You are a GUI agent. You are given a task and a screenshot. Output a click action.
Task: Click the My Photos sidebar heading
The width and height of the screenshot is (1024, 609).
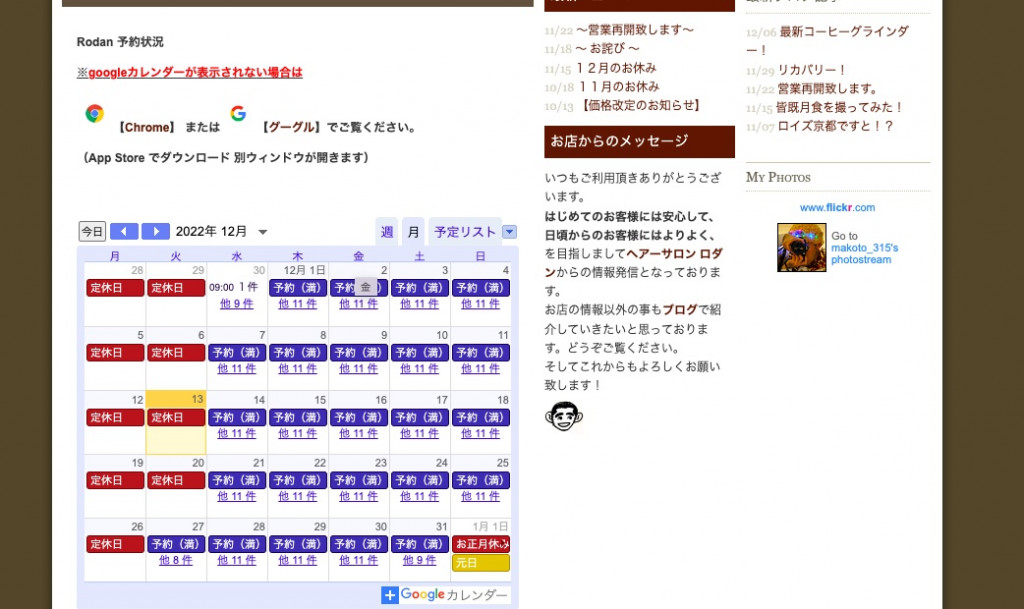tap(778, 178)
